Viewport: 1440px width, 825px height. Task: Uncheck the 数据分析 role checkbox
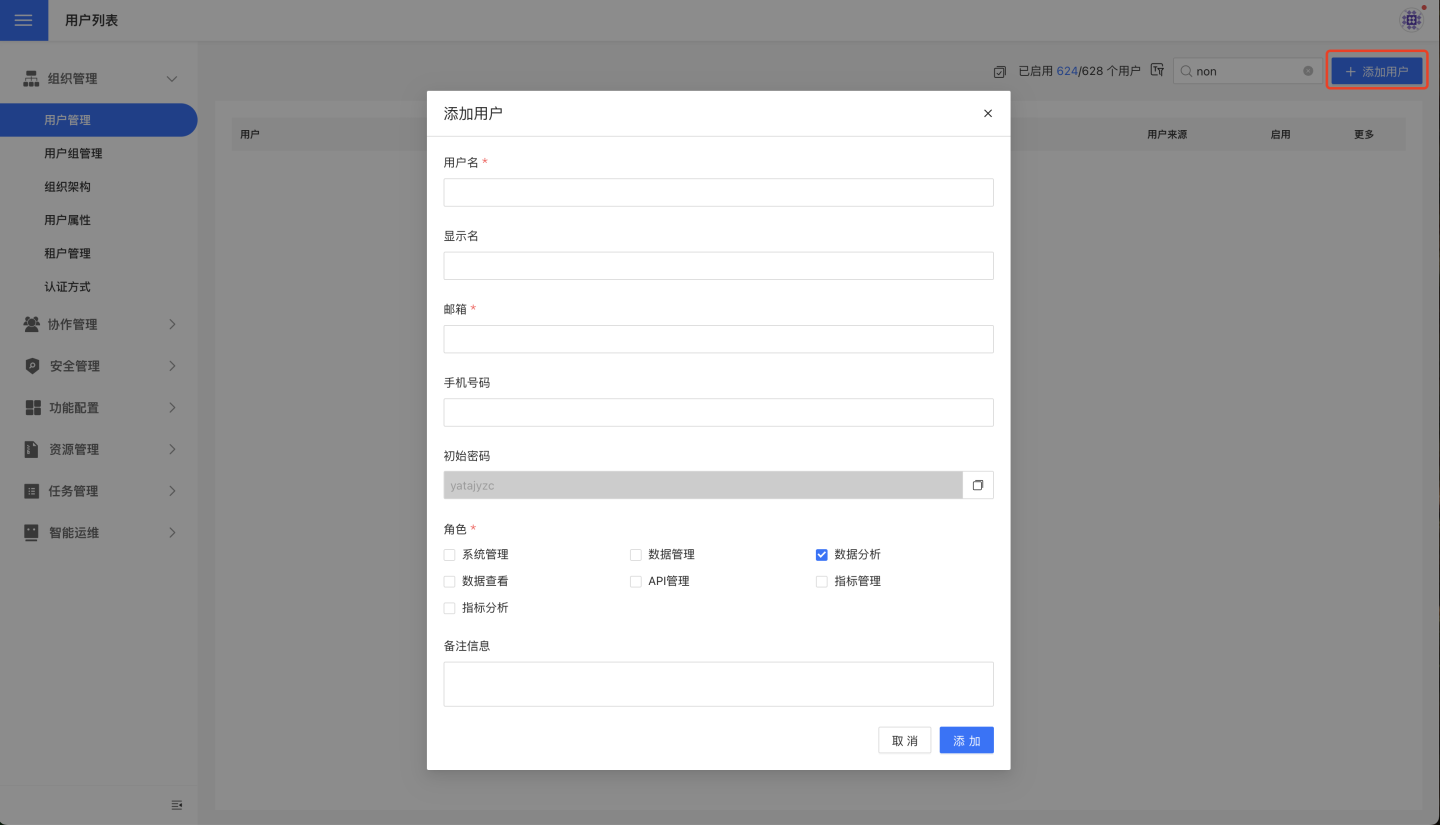click(822, 555)
